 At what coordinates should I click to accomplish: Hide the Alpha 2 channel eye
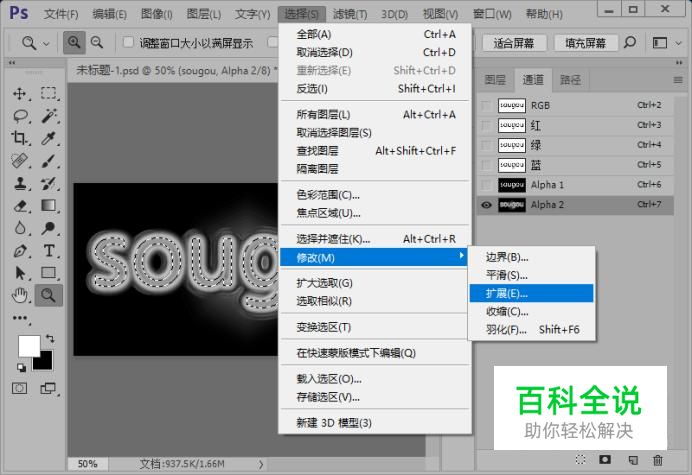(486, 205)
